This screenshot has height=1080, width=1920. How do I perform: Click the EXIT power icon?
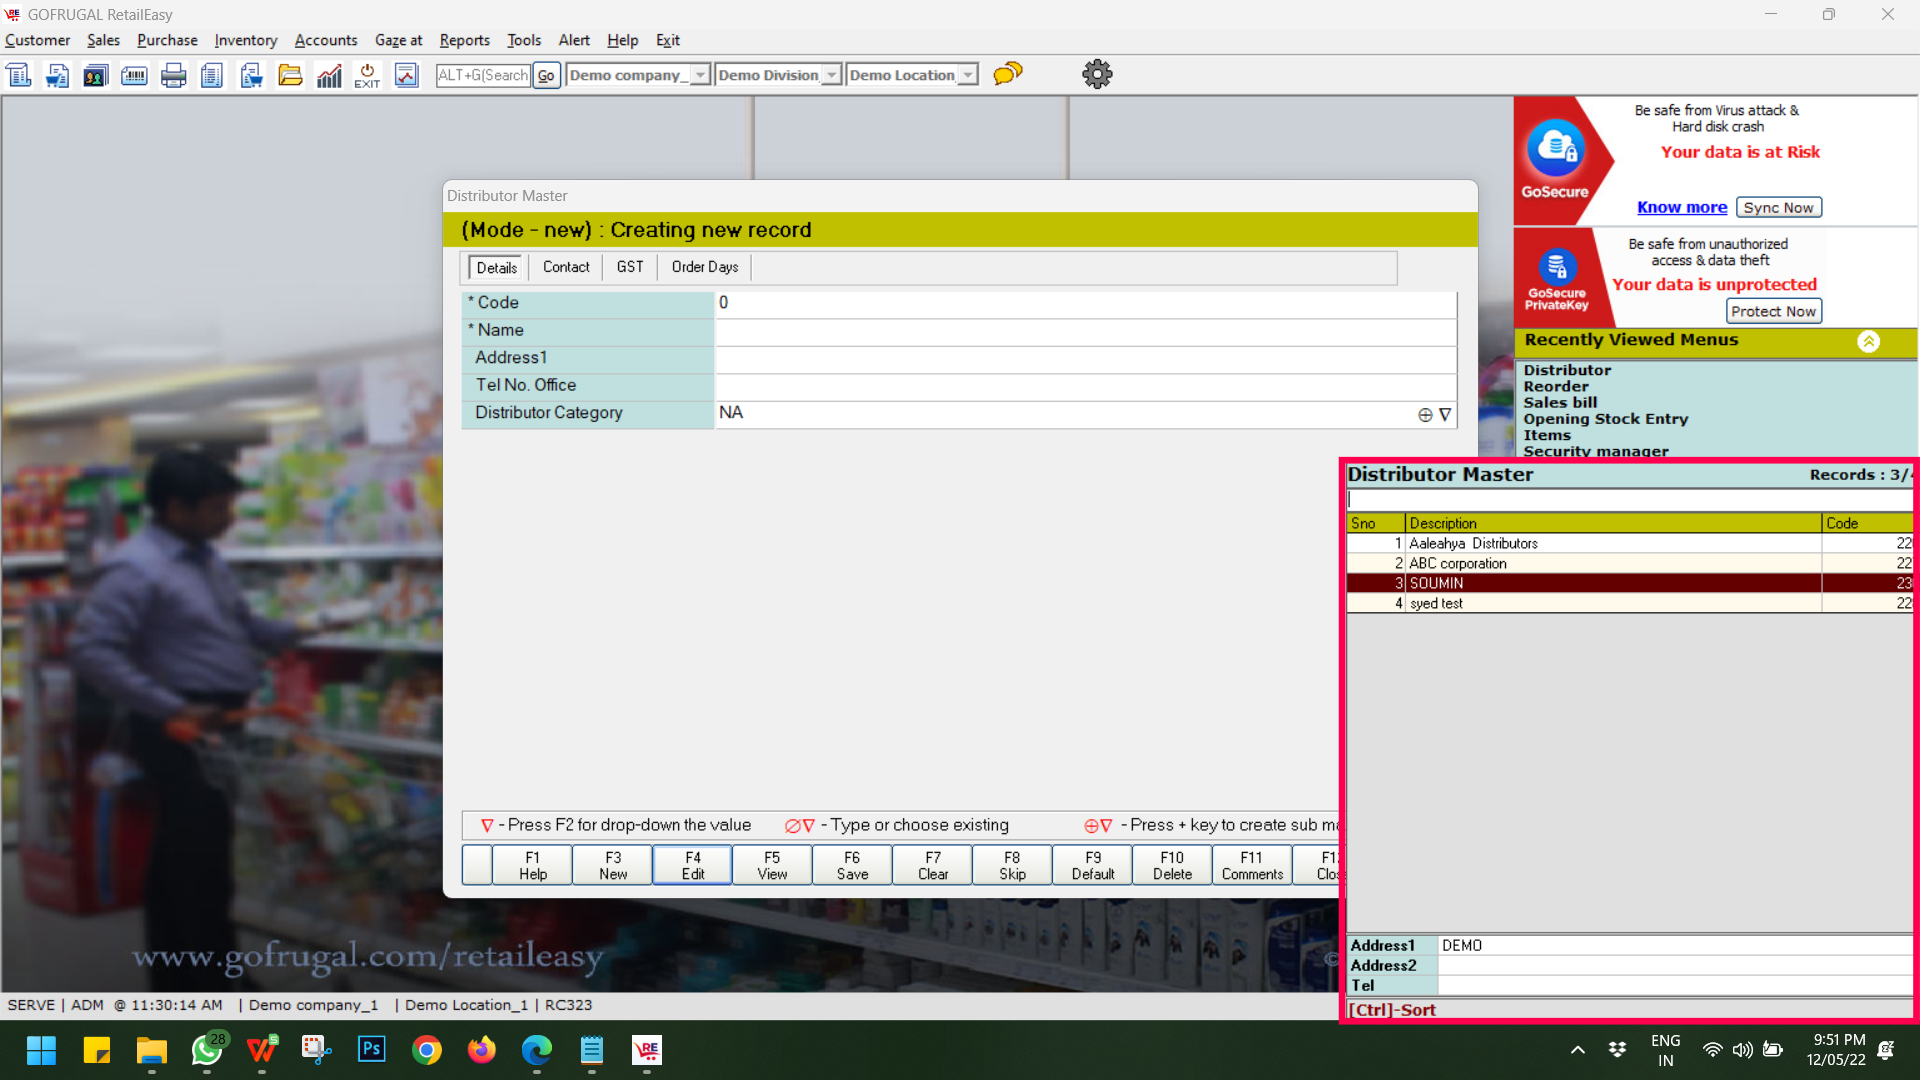pos(367,75)
